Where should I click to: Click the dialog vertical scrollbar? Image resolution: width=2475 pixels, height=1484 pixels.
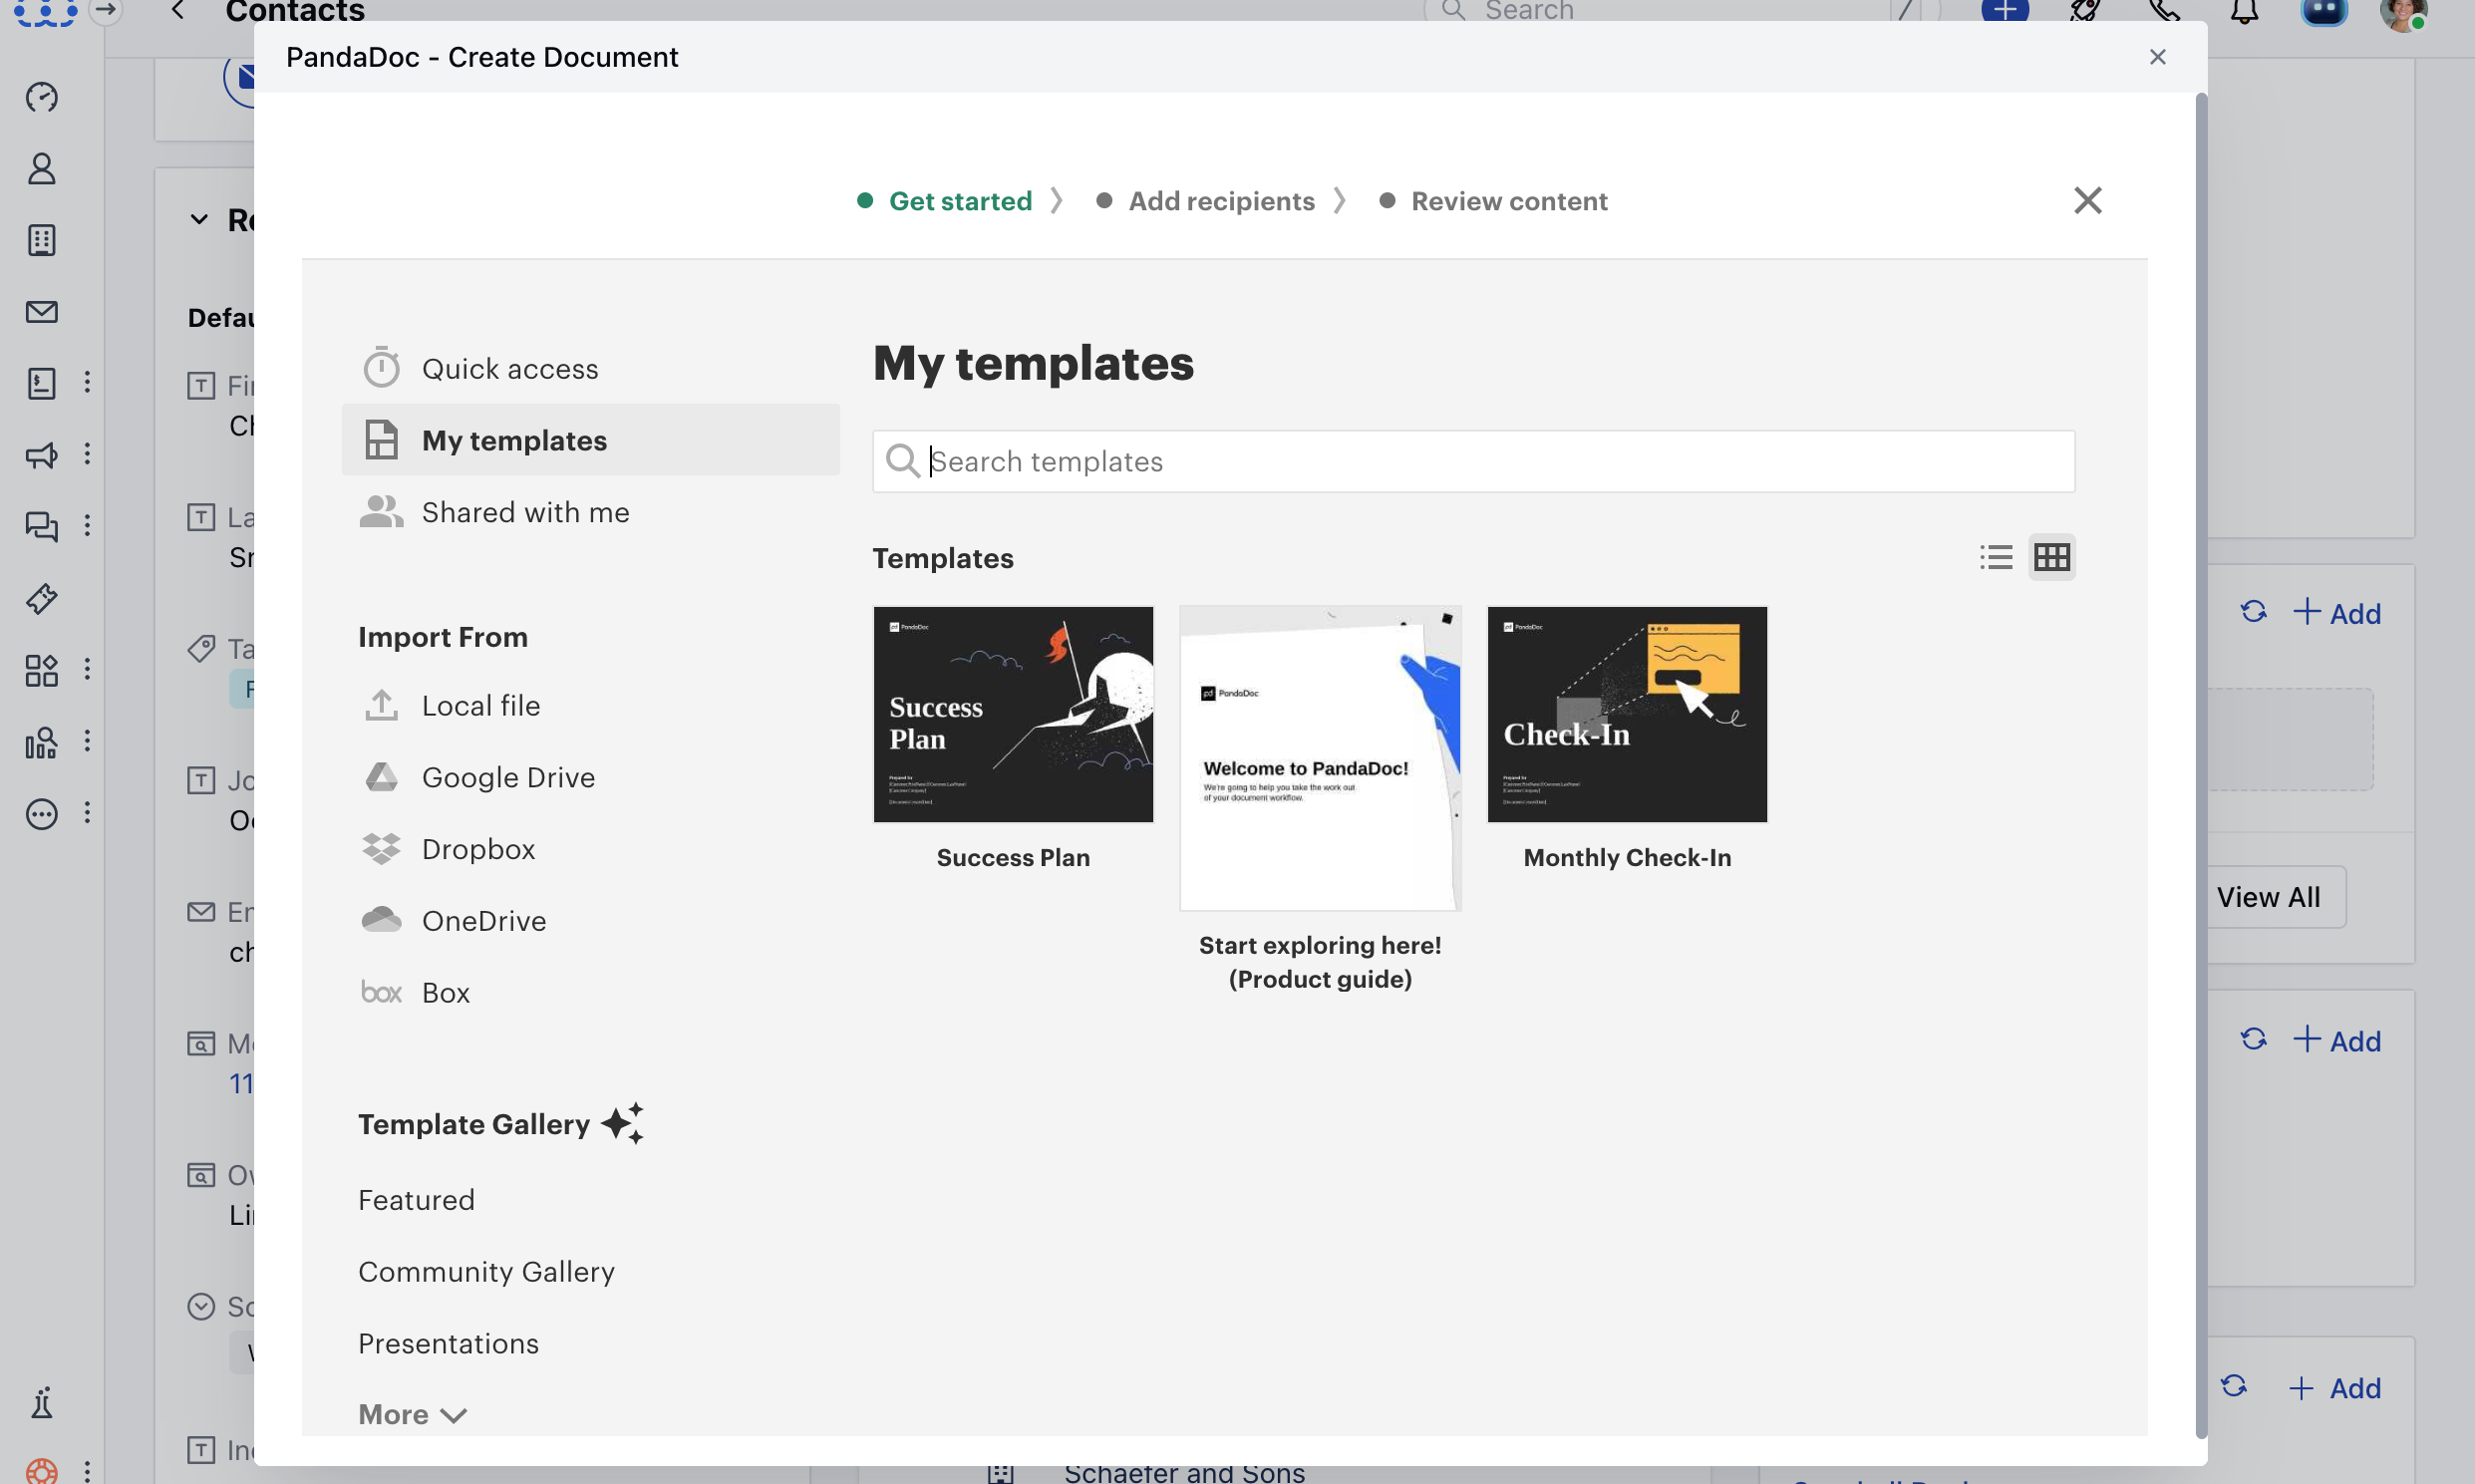point(2199,765)
